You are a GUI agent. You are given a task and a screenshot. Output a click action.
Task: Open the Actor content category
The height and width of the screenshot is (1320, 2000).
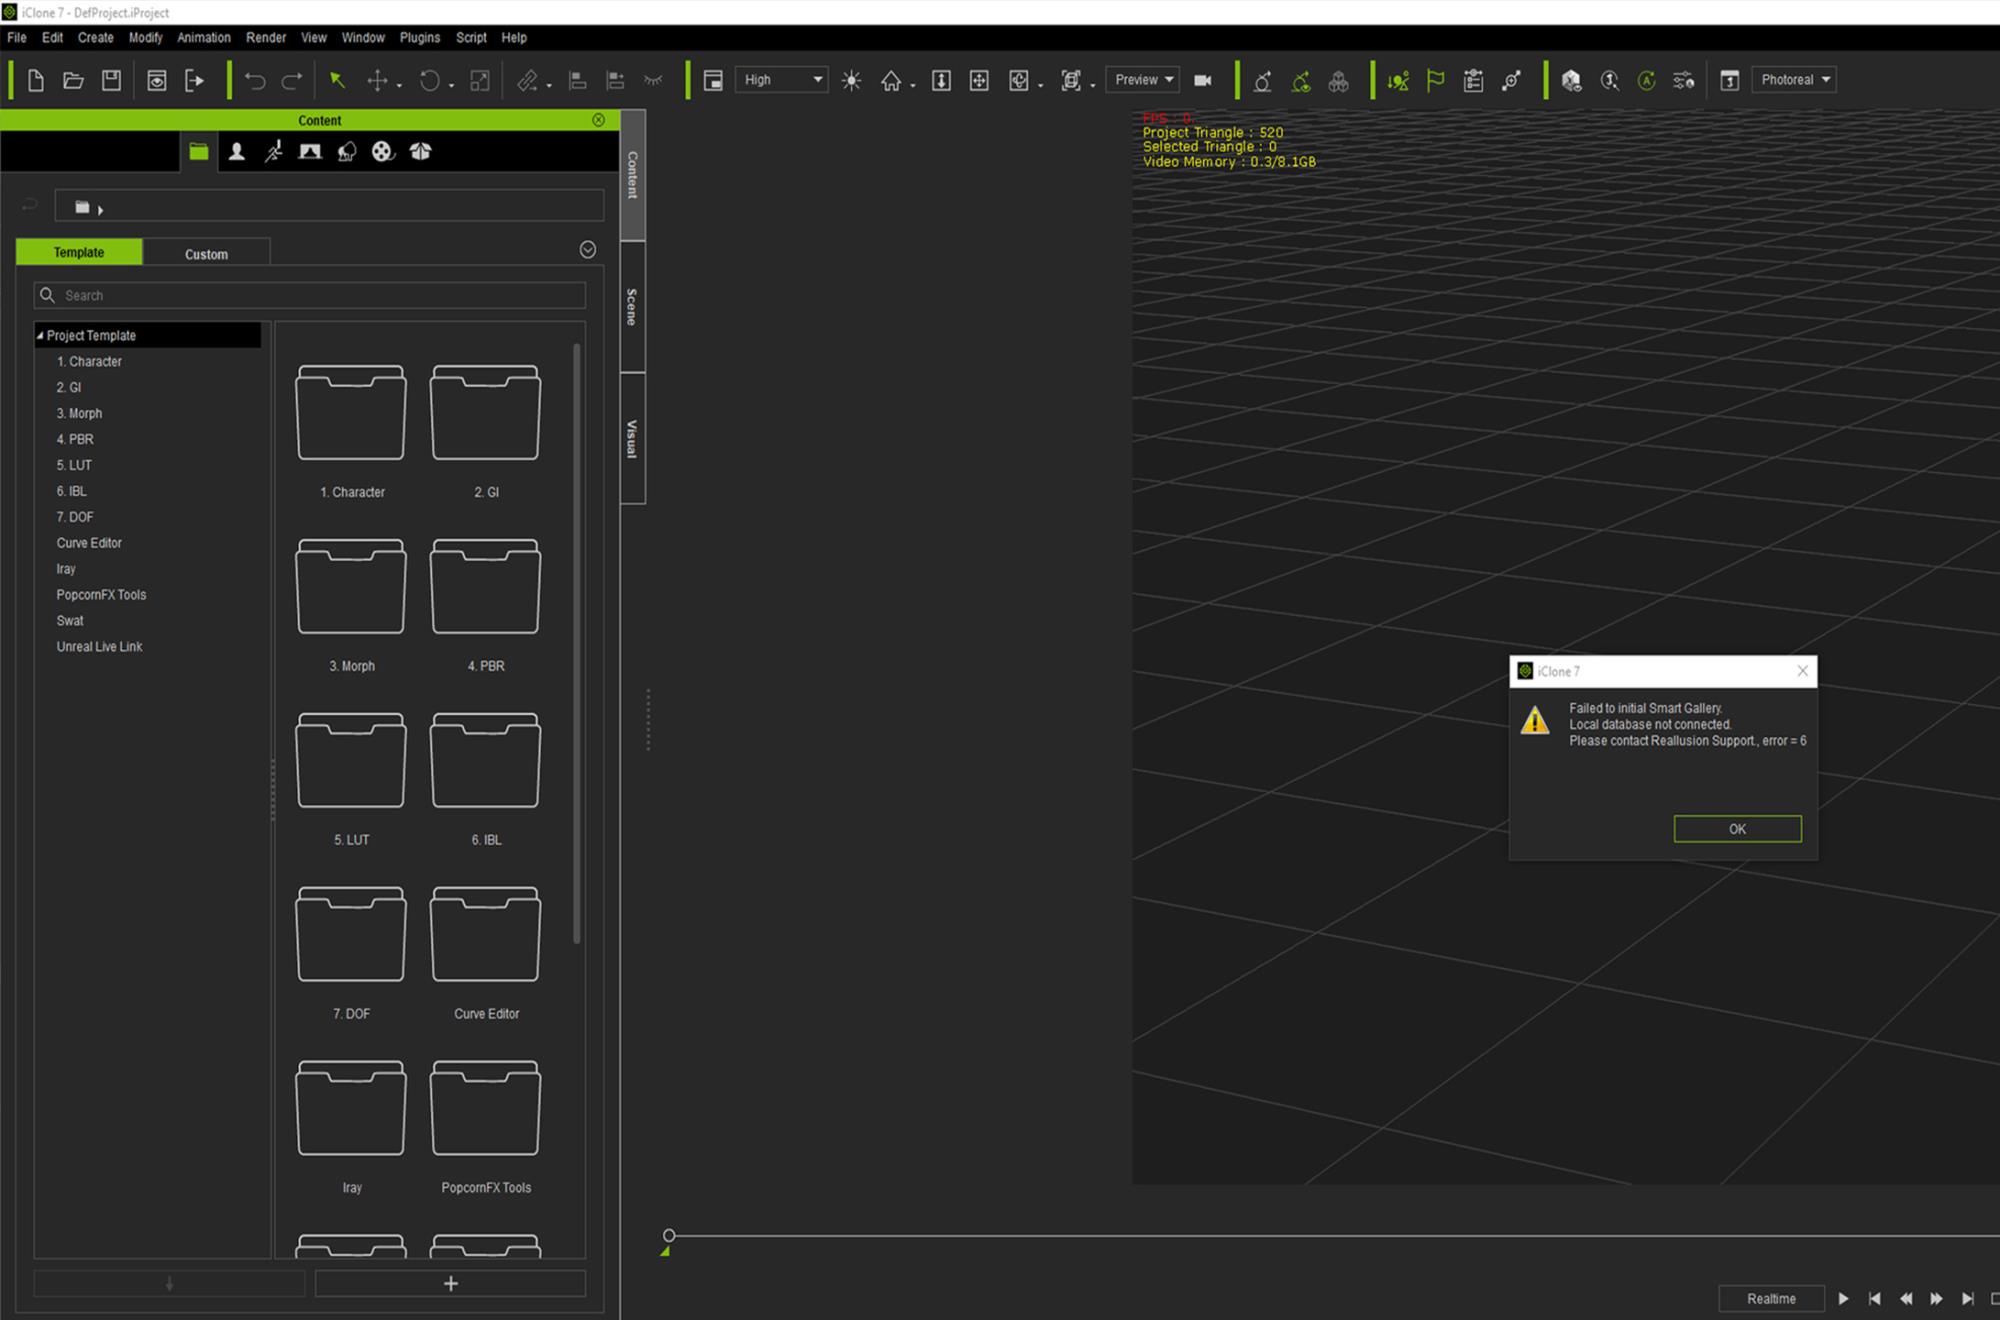click(x=236, y=152)
